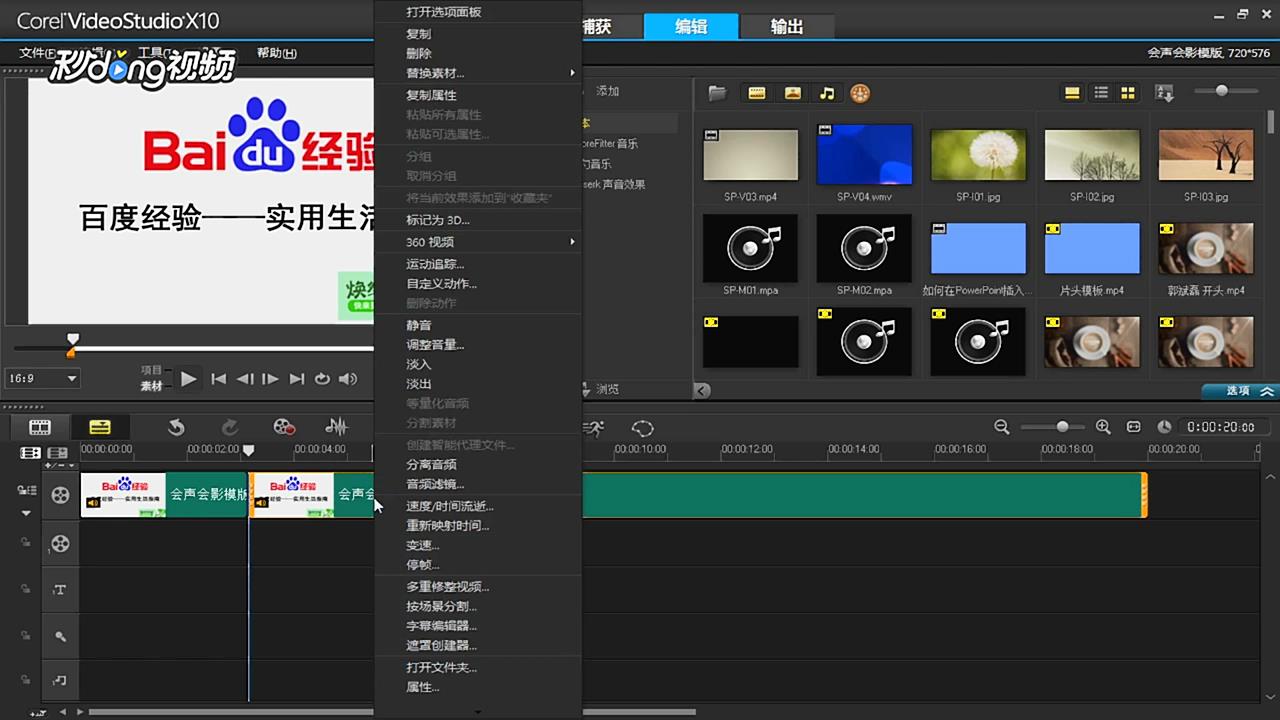Open the record/capture option film reel icon
The height and width of the screenshot is (720, 1280).
point(284,427)
